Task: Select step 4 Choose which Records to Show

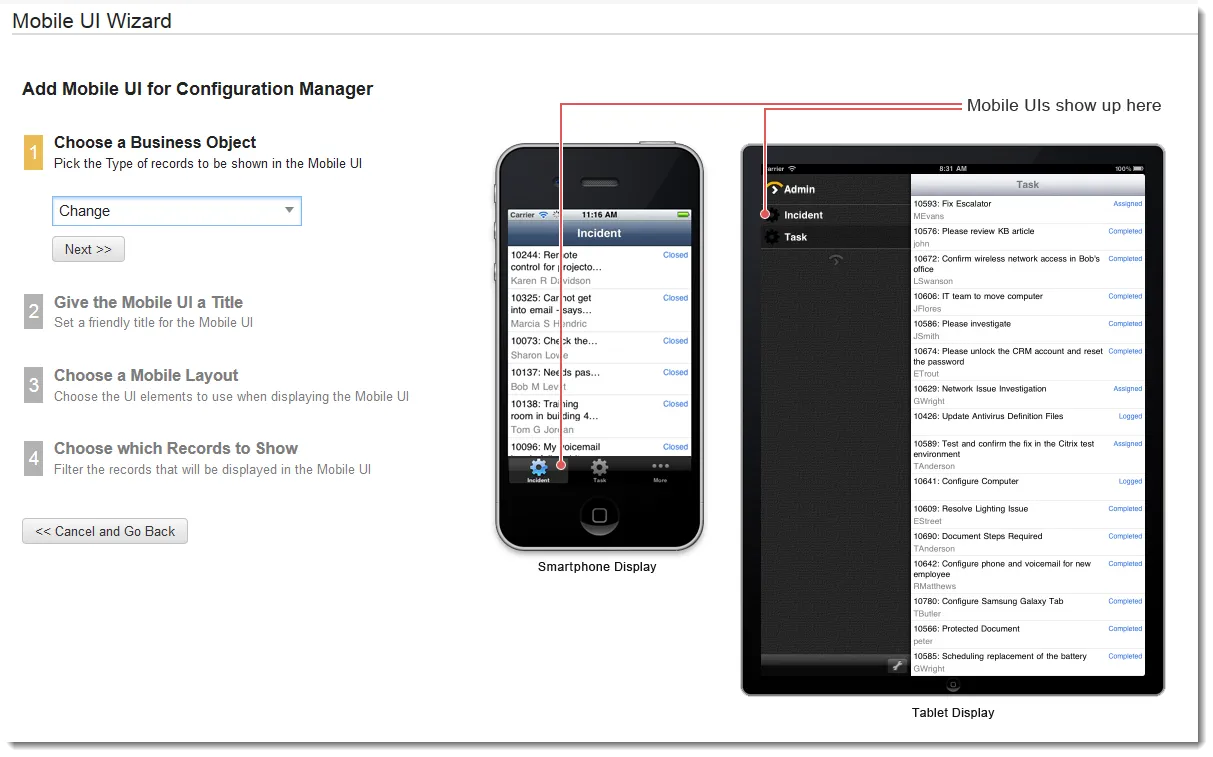Action: pyautogui.click(x=176, y=448)
